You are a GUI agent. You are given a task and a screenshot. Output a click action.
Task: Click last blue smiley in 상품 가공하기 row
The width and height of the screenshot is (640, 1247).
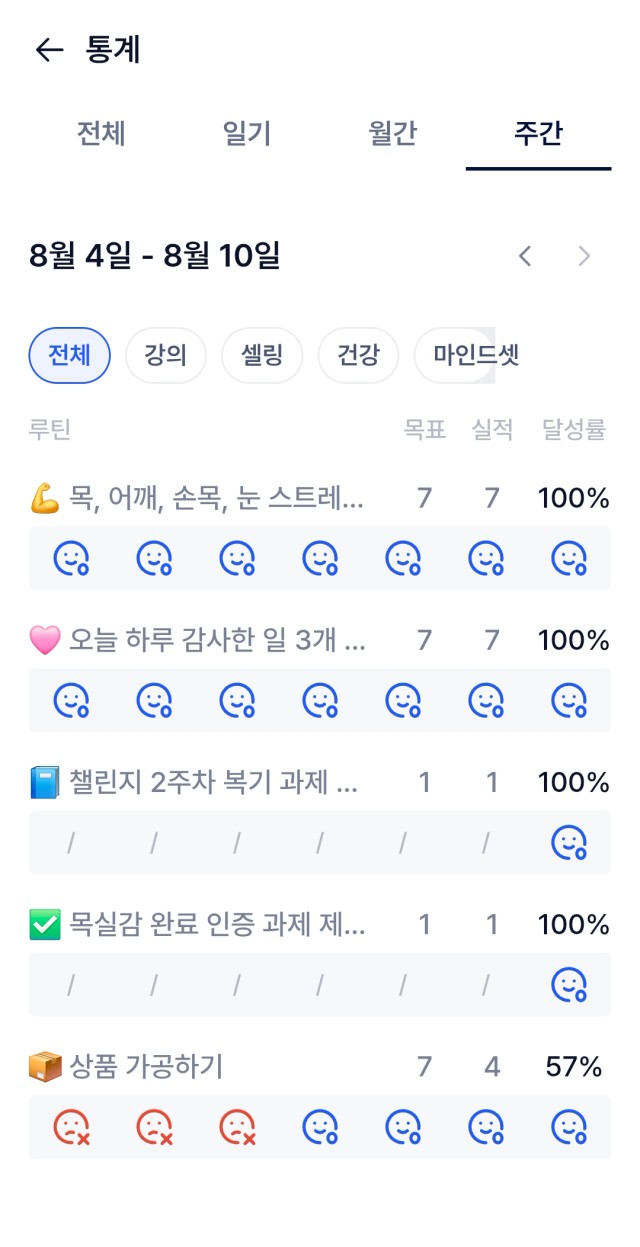pyautogui.click(x=569, y=1127)
